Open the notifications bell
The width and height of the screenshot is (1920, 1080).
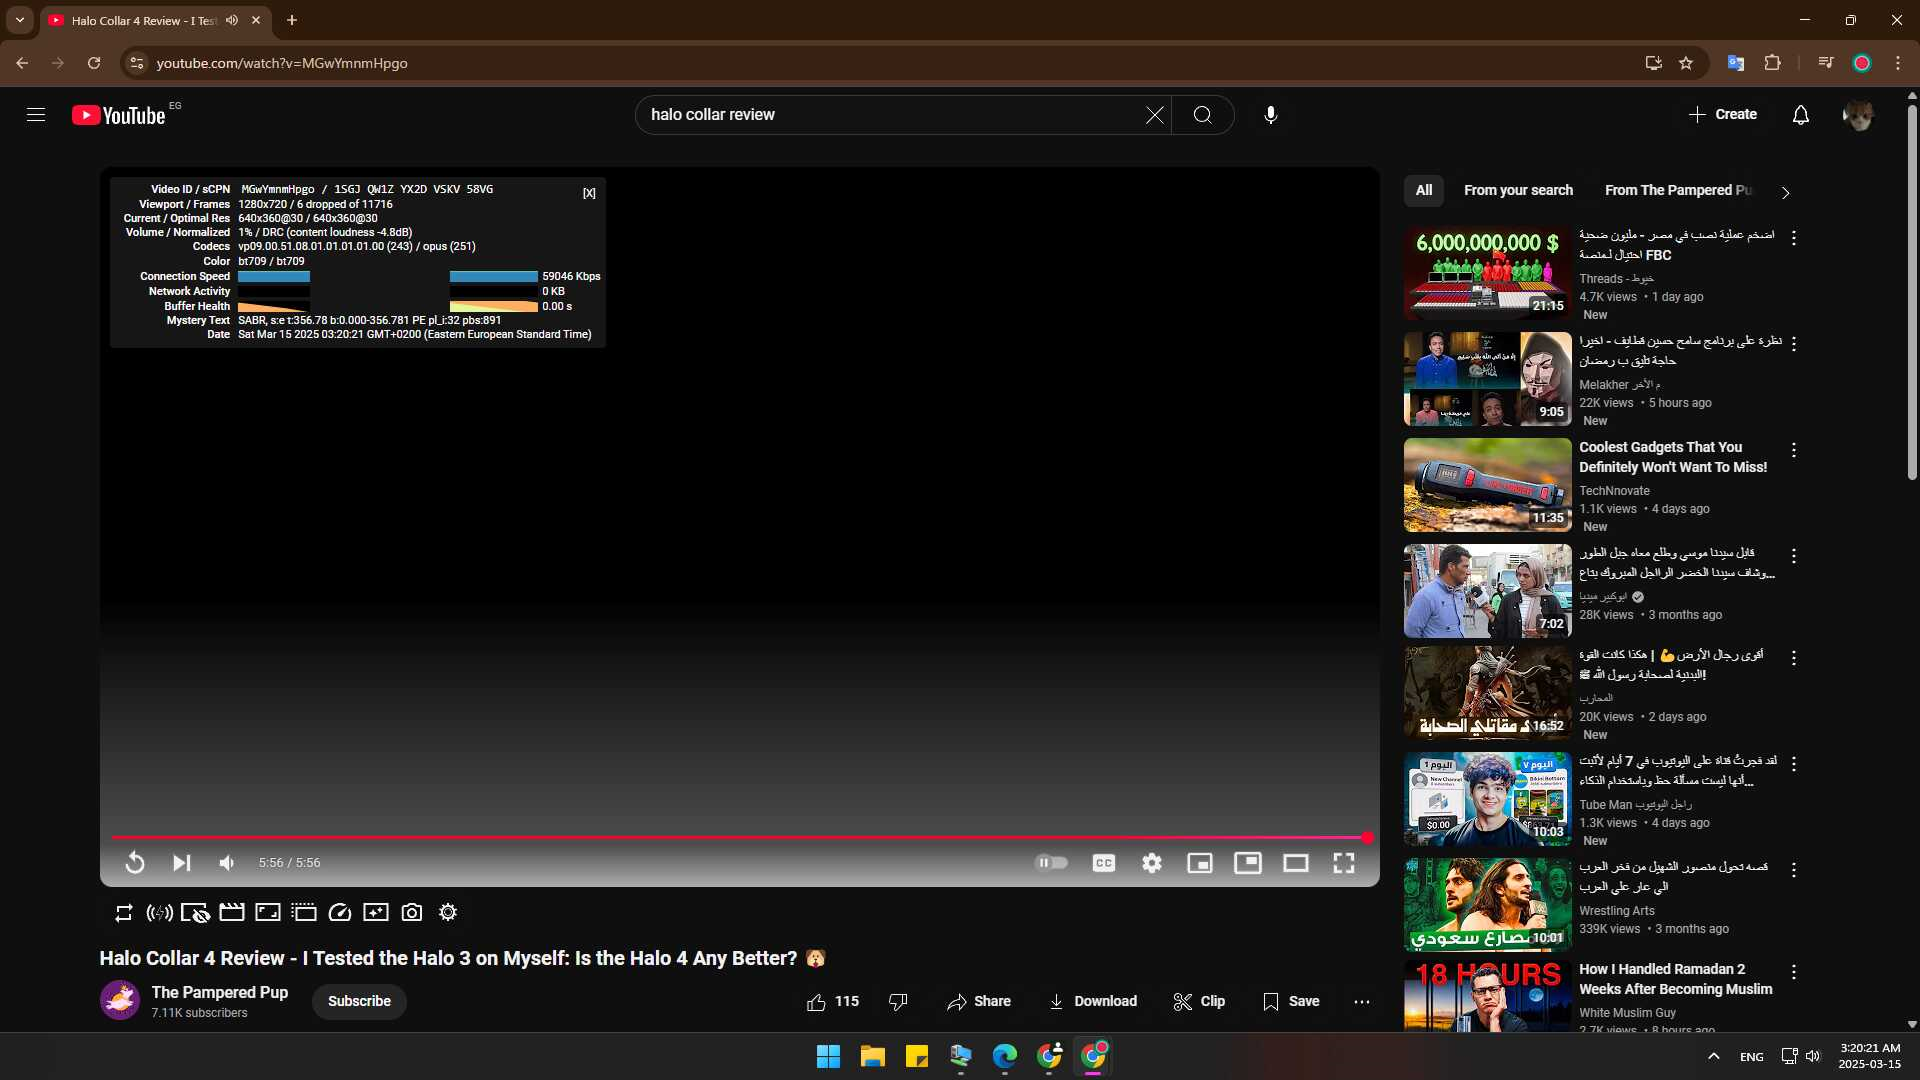(x=1801, y=115)
